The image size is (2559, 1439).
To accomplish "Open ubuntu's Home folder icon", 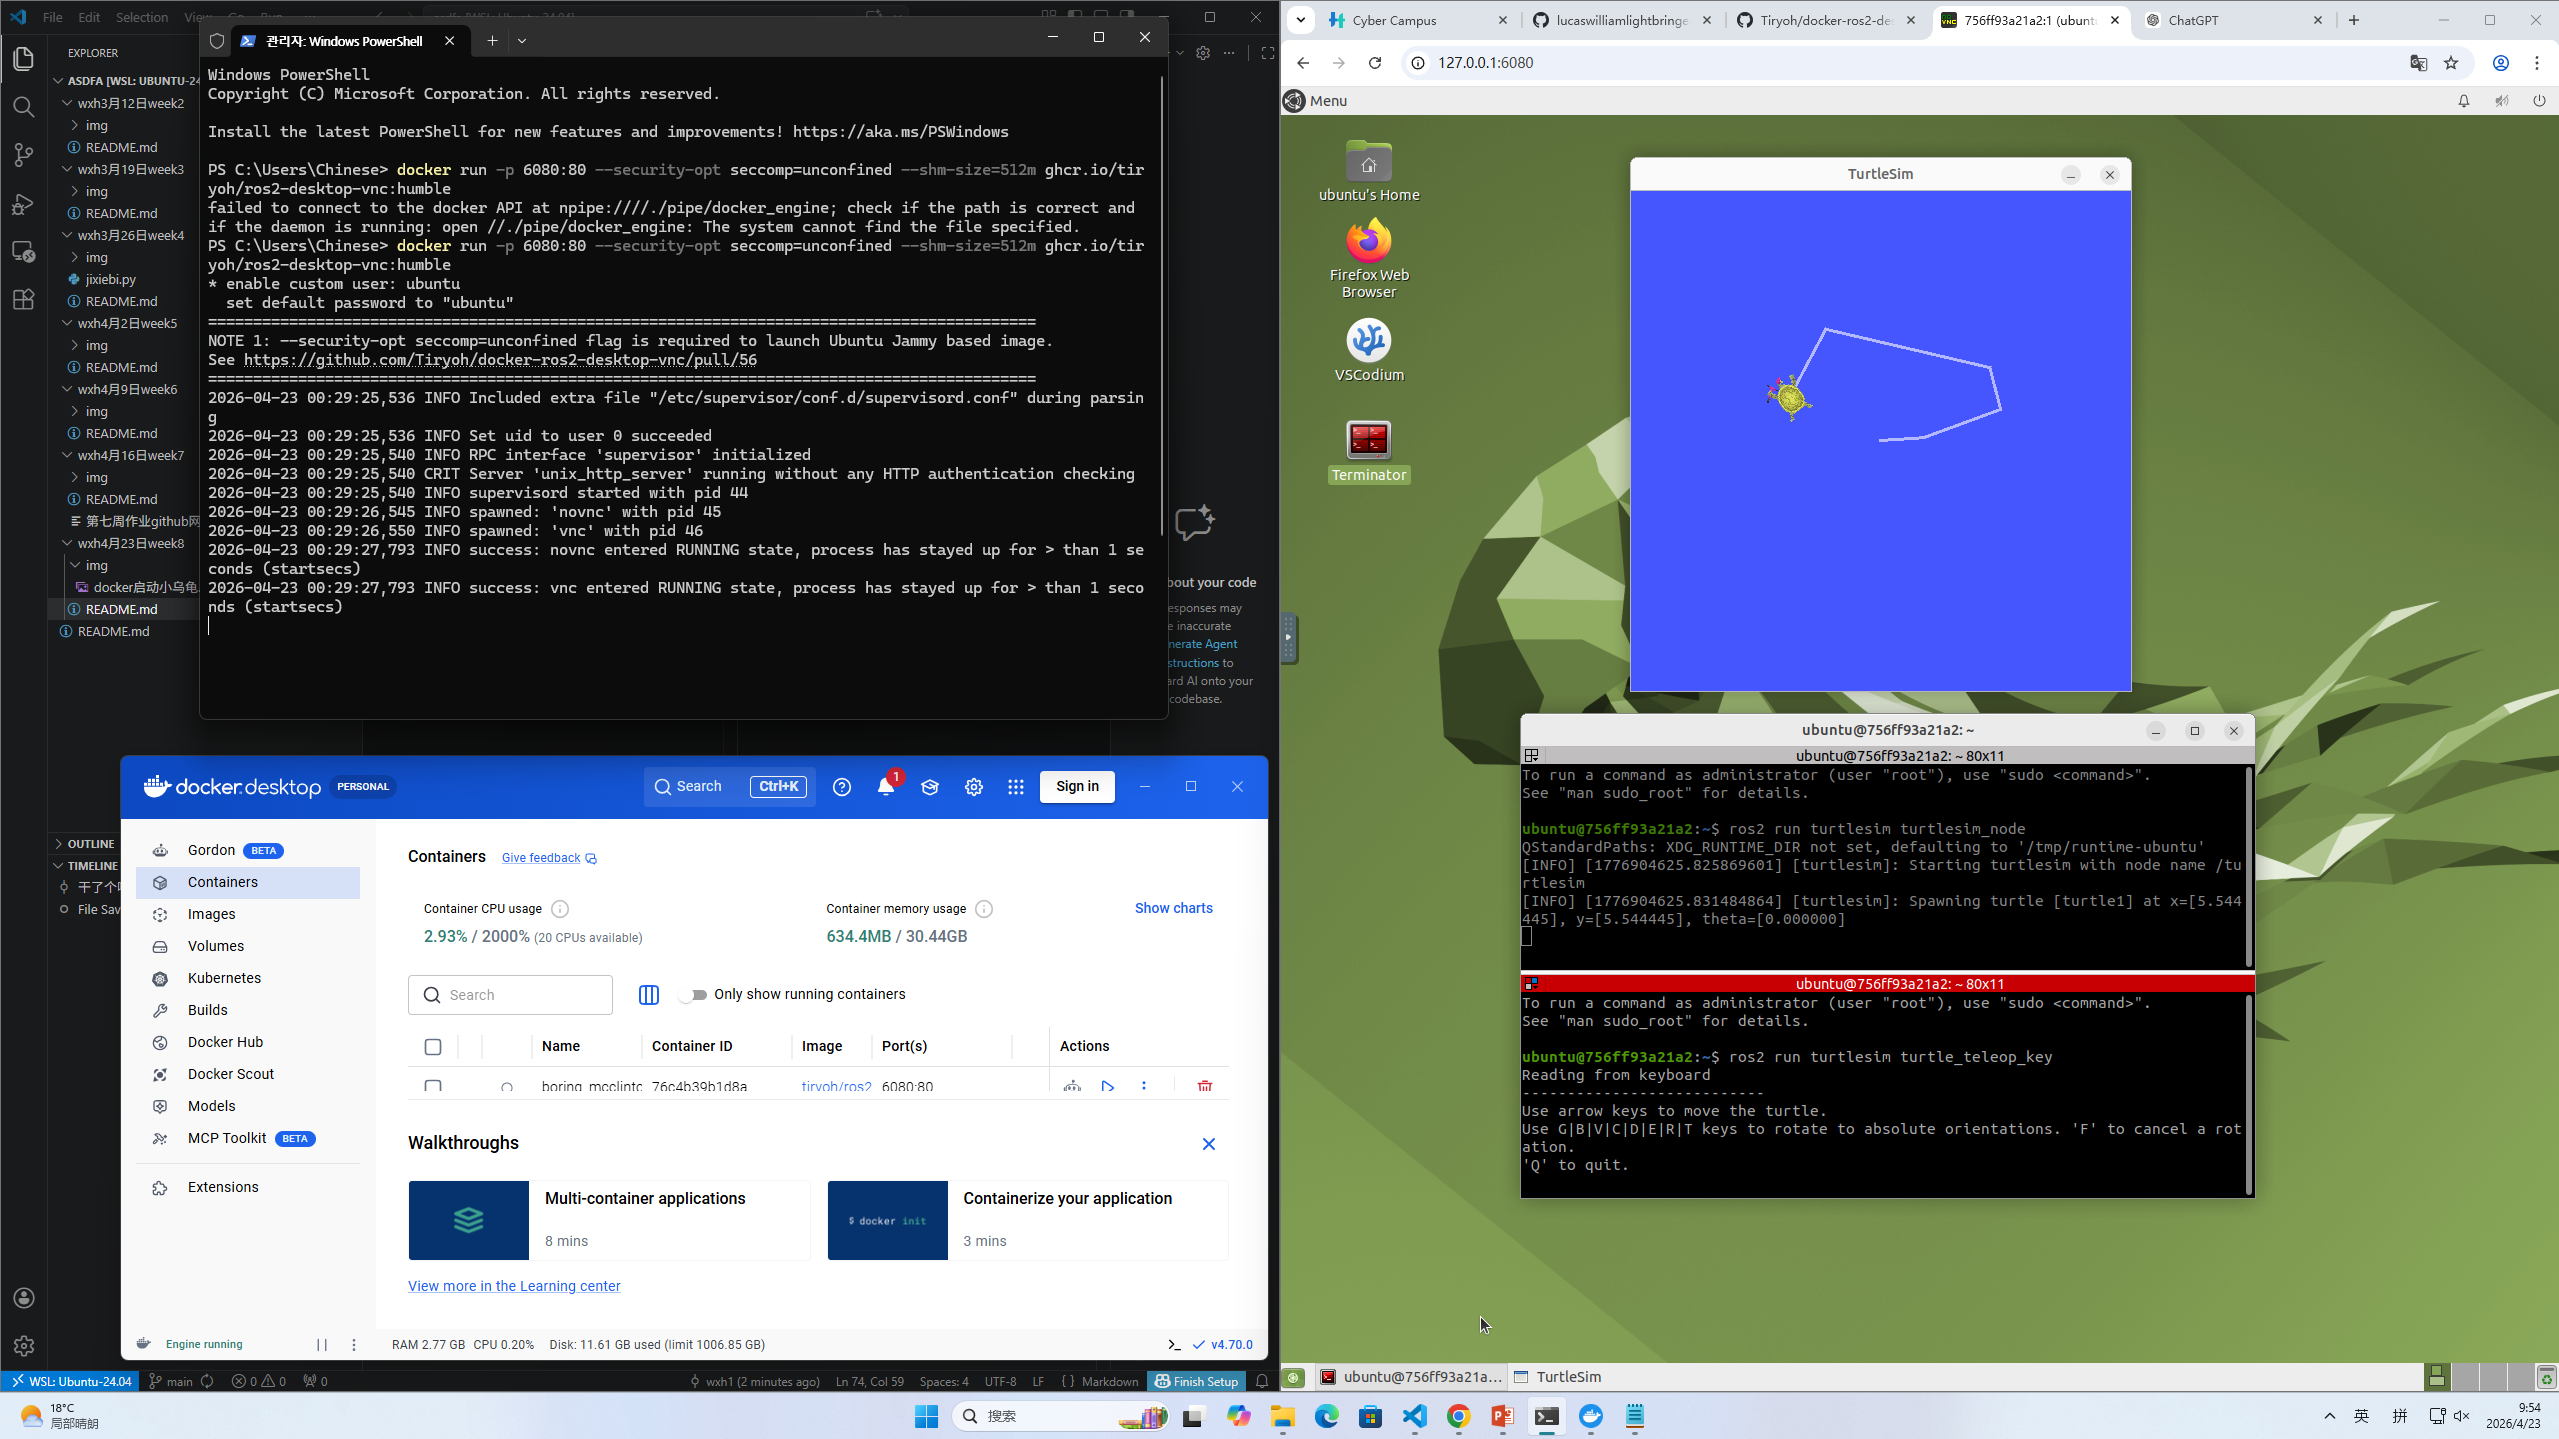I will pyautogui.click(x=1369, y=171).
